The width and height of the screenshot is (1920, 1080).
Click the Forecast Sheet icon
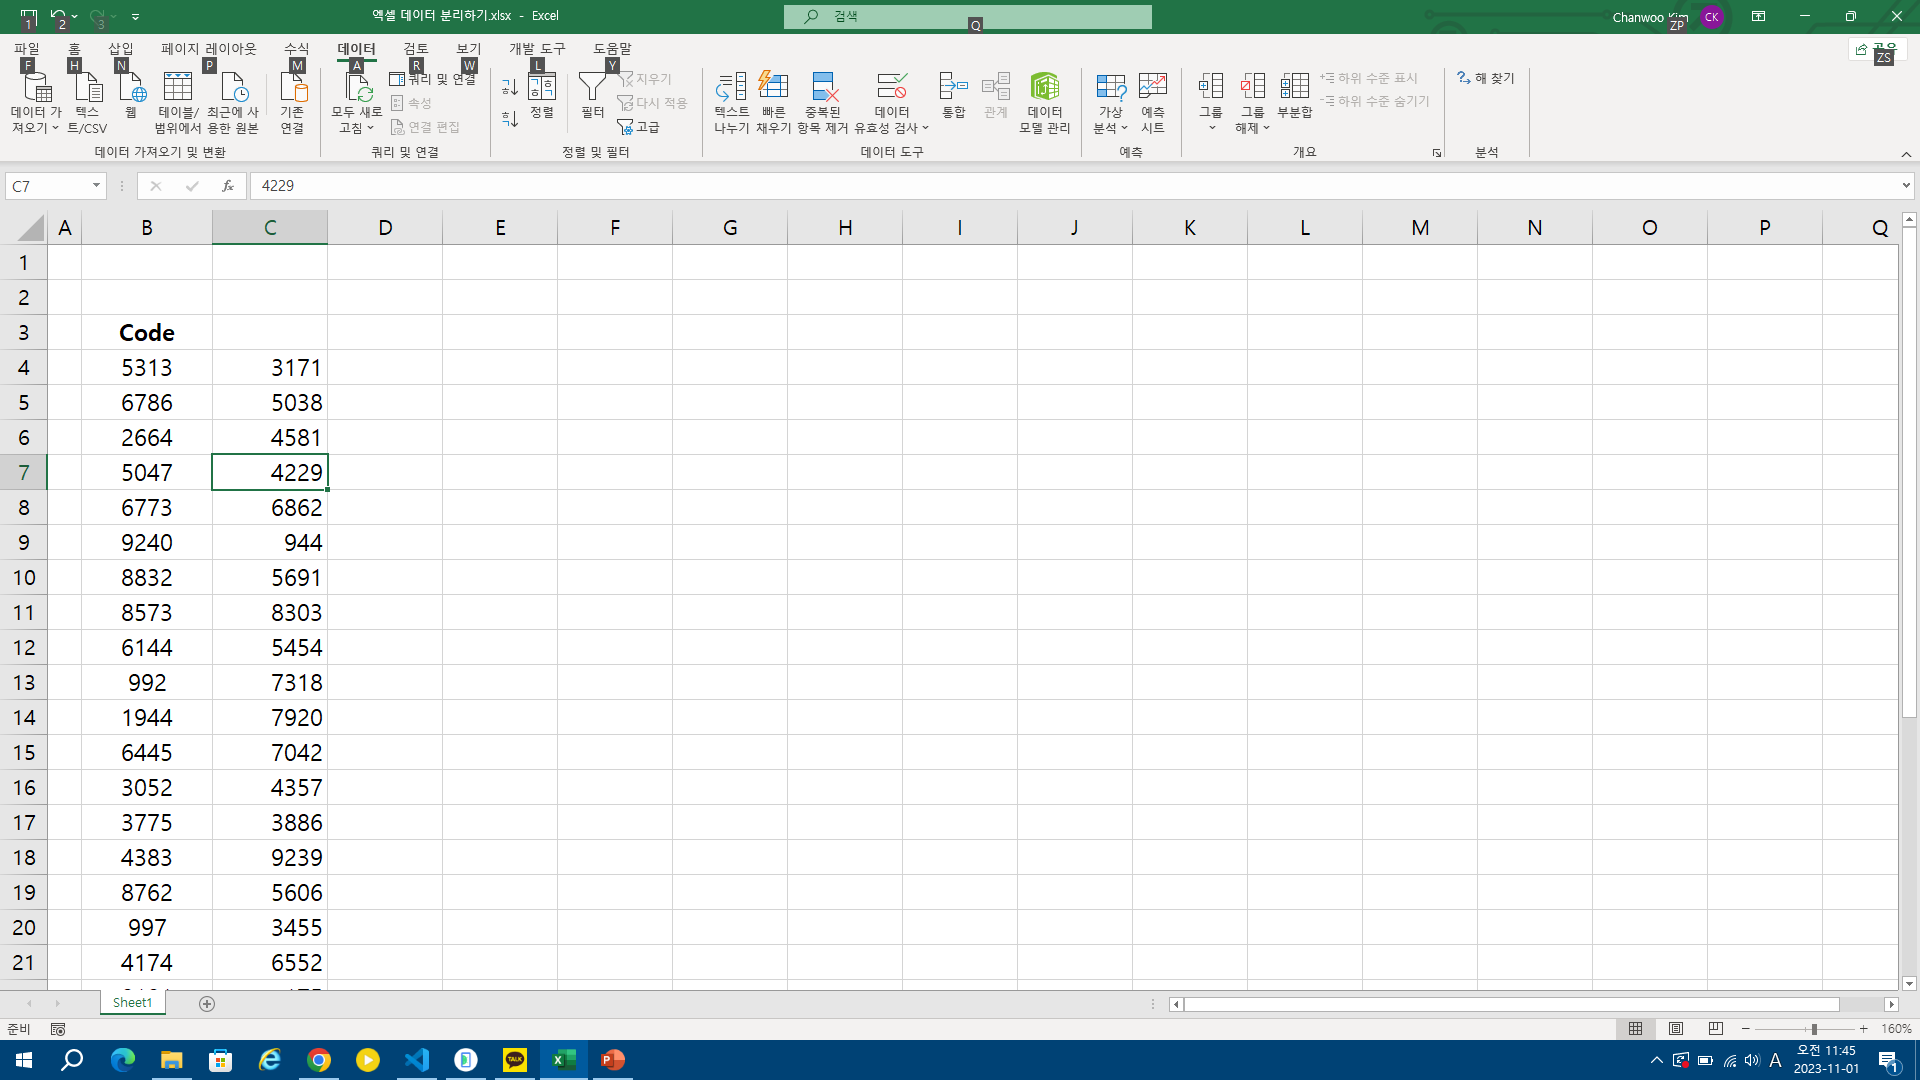(1152, 87)
